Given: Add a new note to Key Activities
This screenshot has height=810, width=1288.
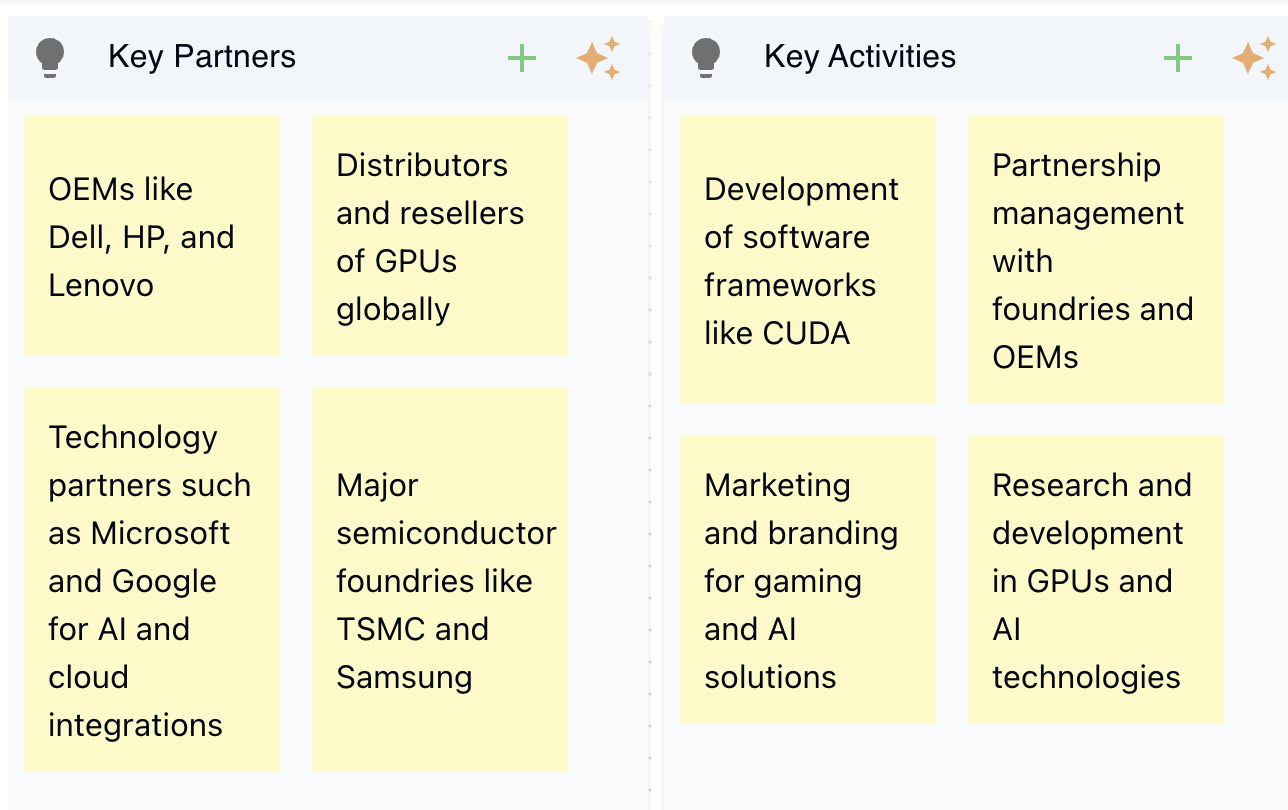Looking at the screenshot, I should click(1178, 58).
